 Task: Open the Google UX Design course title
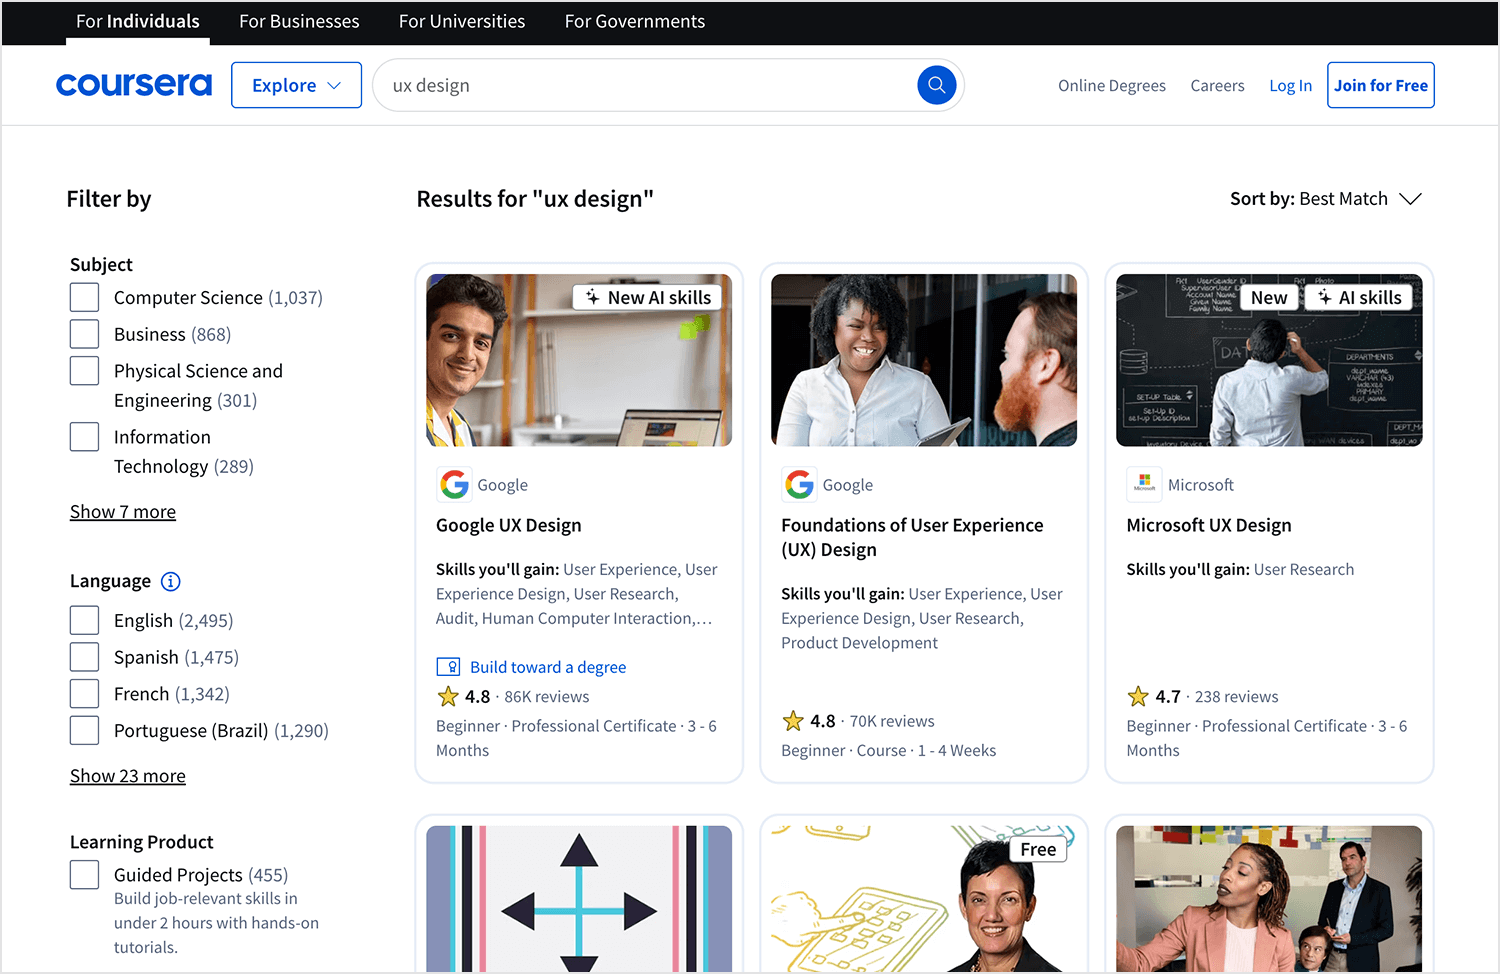[509, 525]
